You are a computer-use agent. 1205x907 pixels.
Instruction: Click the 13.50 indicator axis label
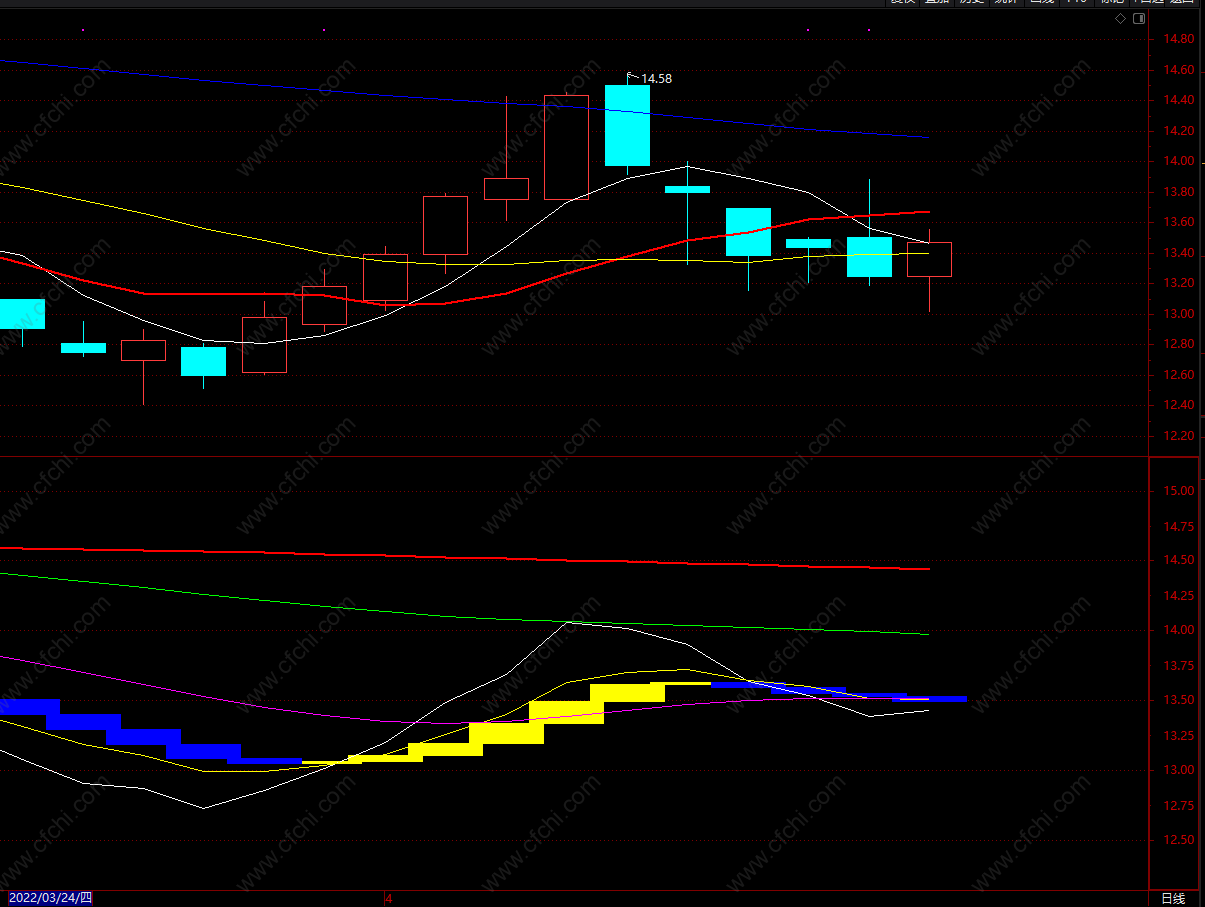[1178, 700]
